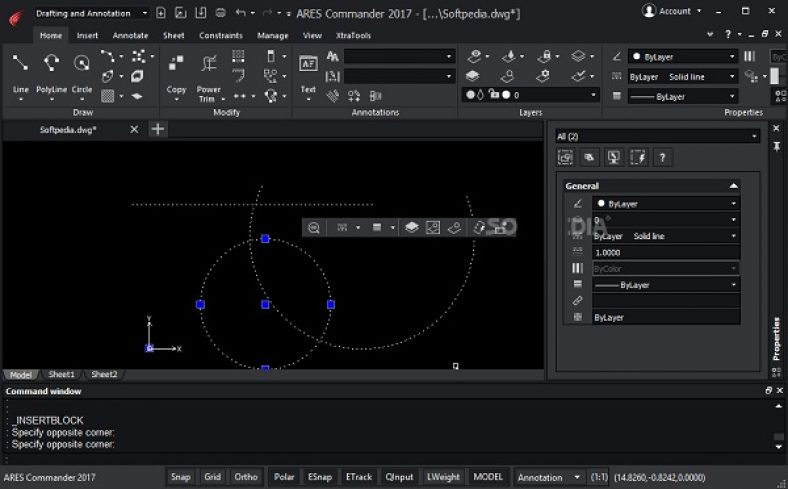Click the 1.0000 scale input field
788x489 pixels.
(665, 252)
